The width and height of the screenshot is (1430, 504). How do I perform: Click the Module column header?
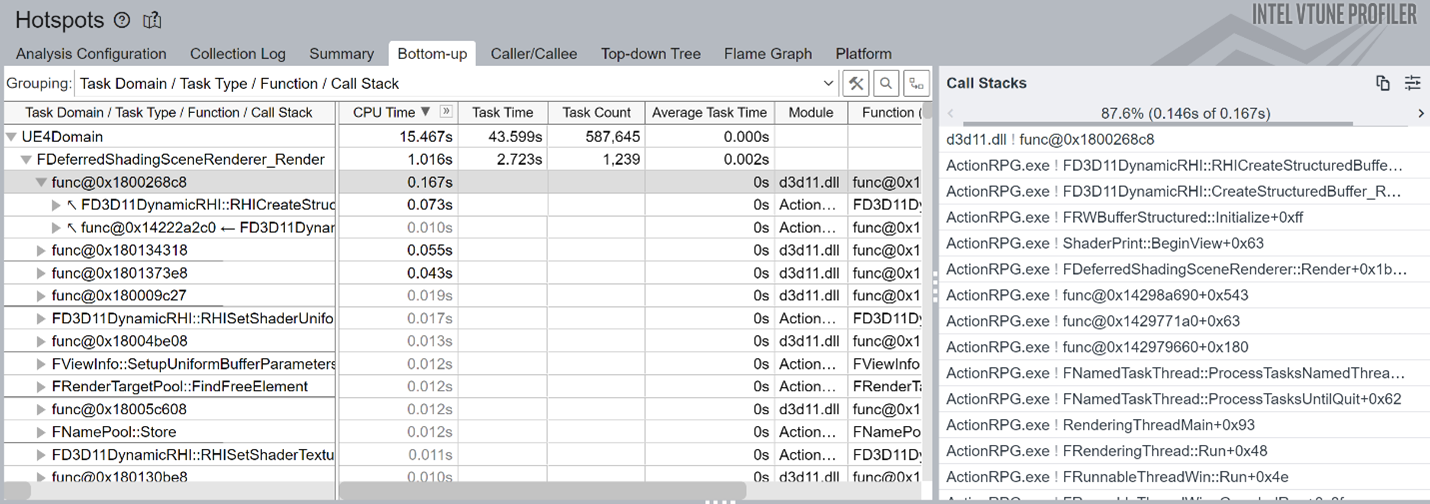pyautogui.click(x=810, y=113)
